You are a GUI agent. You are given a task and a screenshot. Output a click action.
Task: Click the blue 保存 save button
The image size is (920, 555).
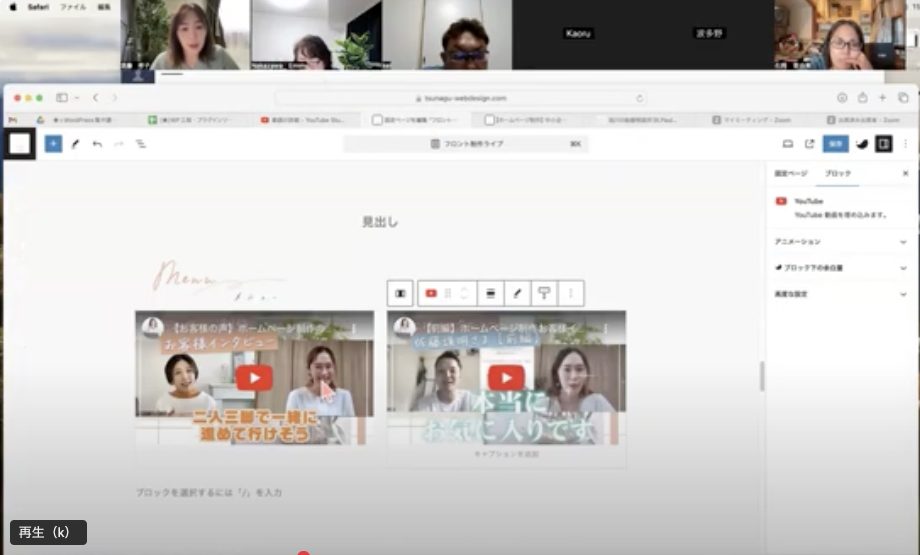pyautogui.click(x=835, y=144)
